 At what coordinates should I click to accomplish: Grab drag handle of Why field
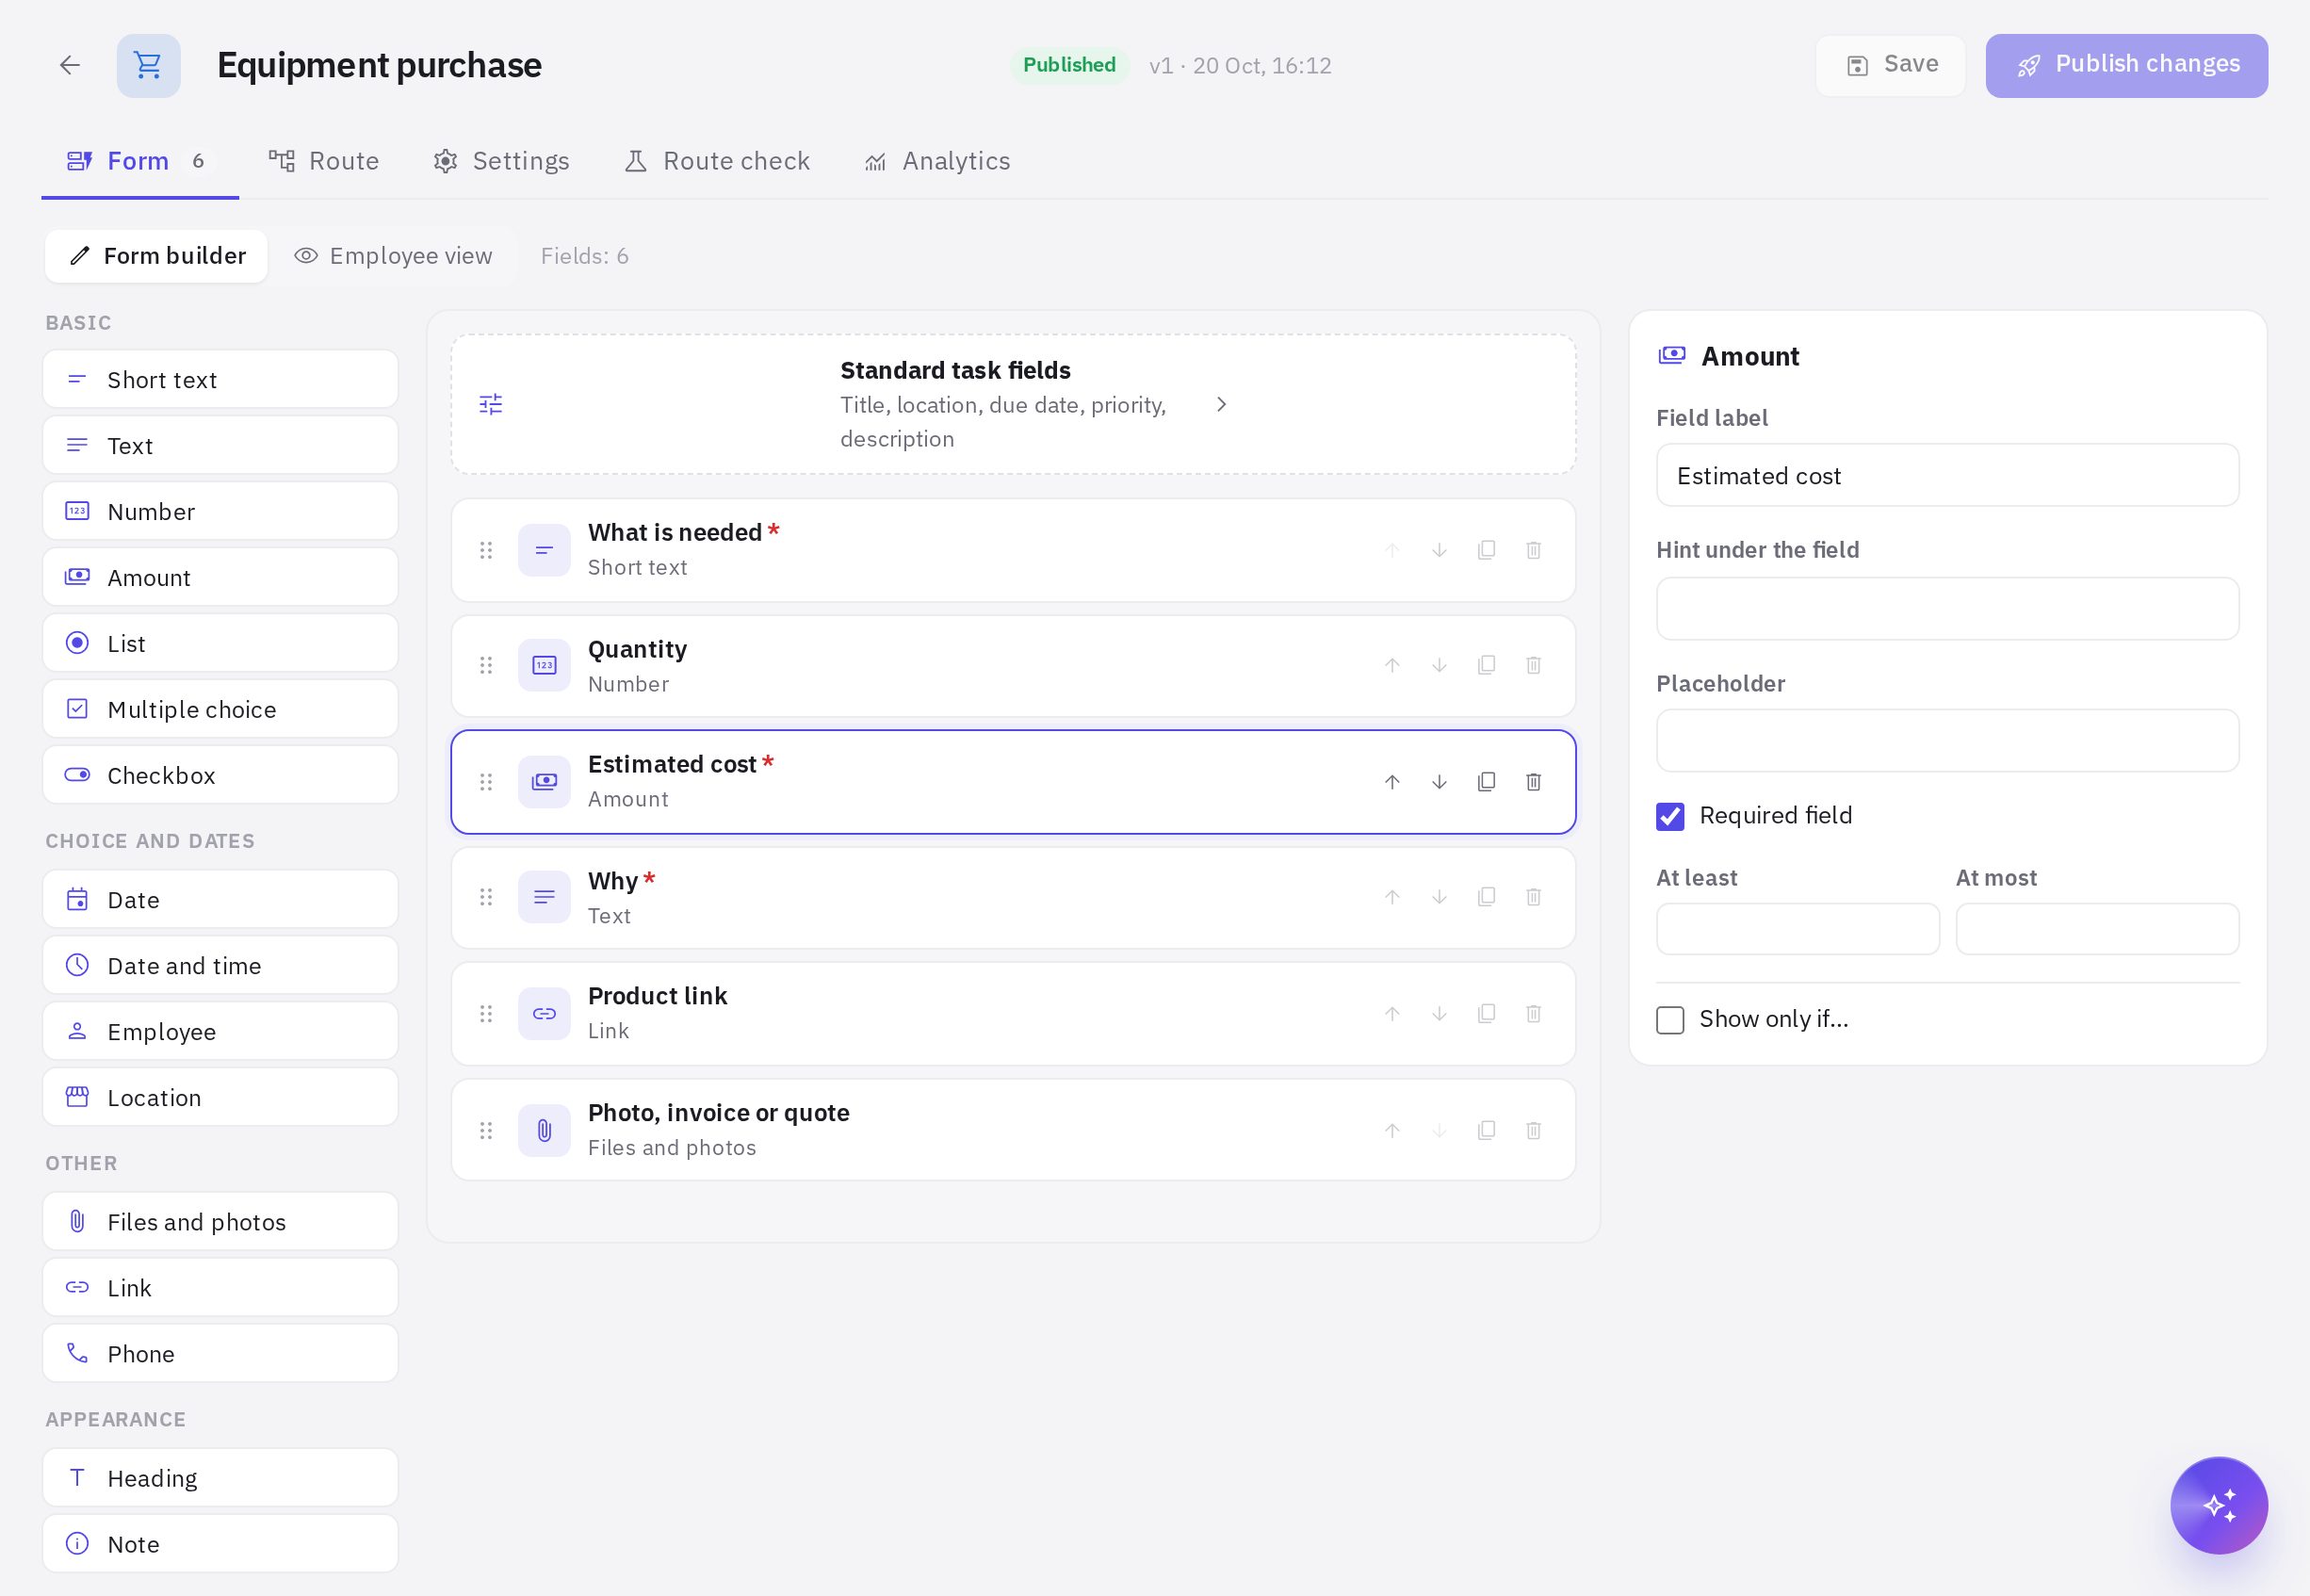(486, 897)
